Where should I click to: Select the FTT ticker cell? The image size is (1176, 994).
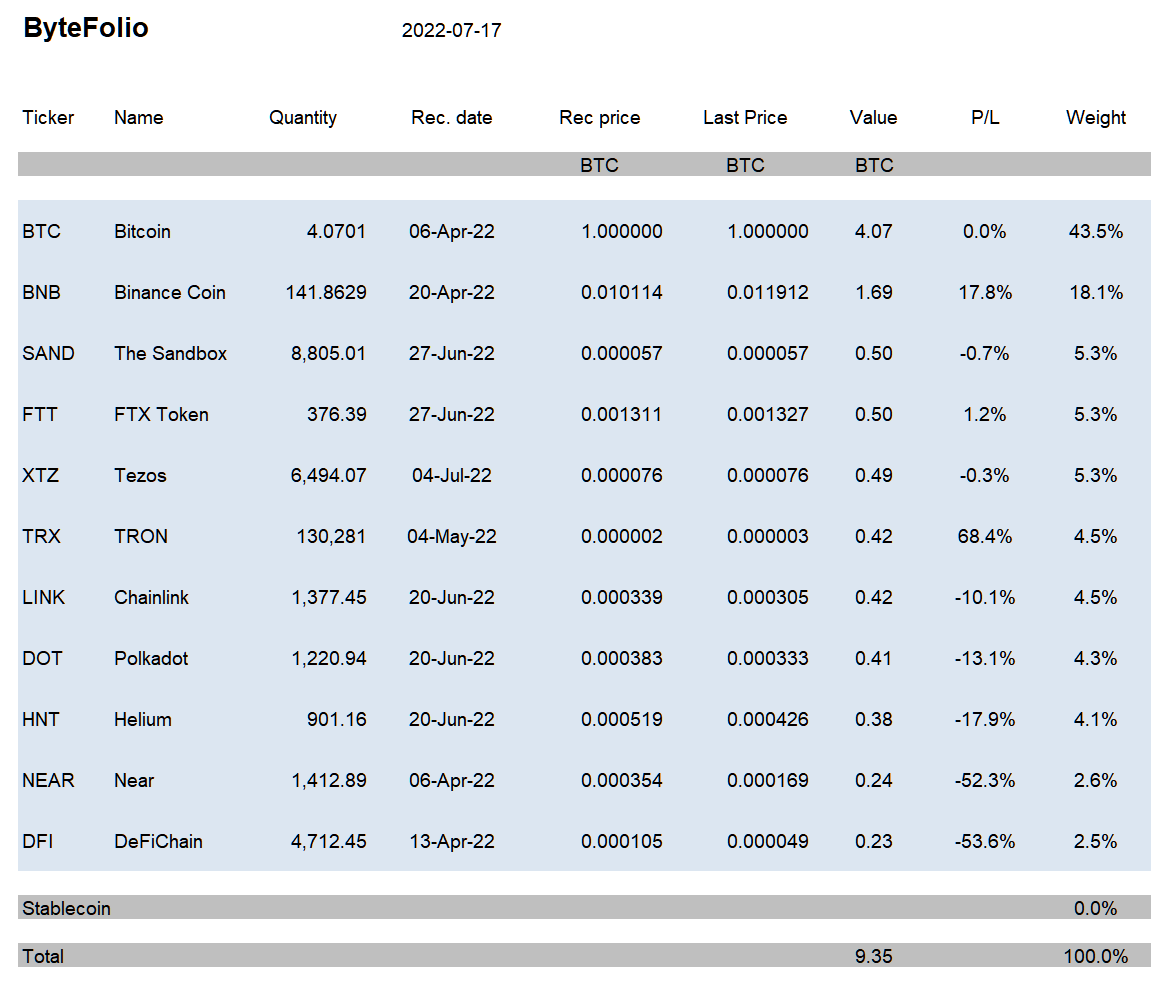[40, 415]
